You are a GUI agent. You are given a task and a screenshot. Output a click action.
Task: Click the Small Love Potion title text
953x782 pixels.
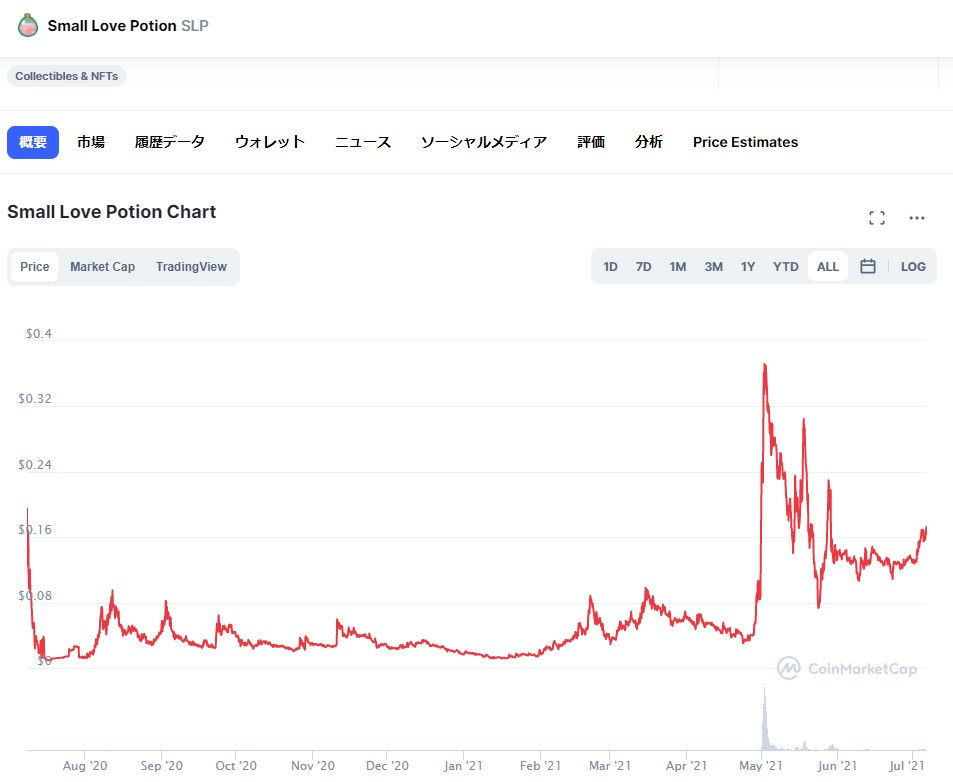pyautogui.click(x=112, y=26)
